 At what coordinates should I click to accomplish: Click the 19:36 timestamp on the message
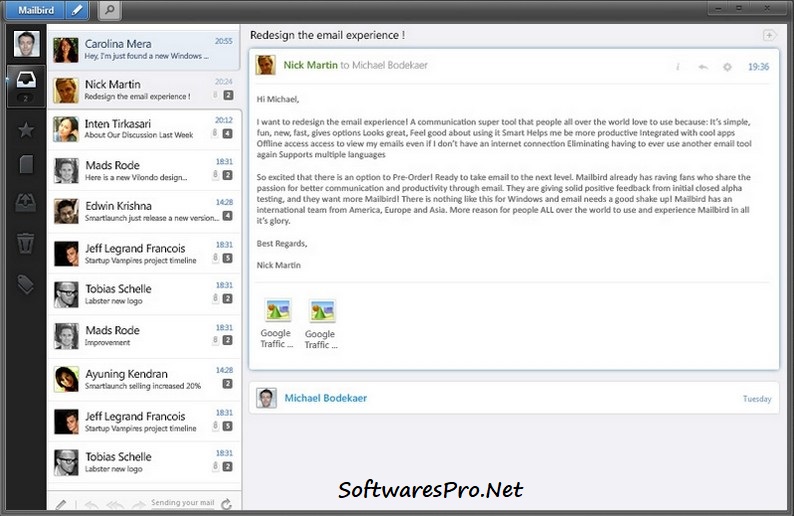click(758, 67)
